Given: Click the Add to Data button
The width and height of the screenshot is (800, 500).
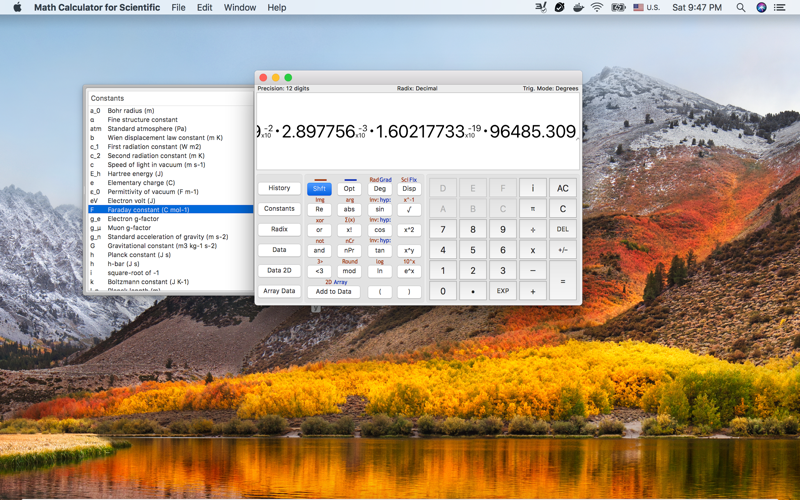Looking at the screenshot, I should click(334, 292).
